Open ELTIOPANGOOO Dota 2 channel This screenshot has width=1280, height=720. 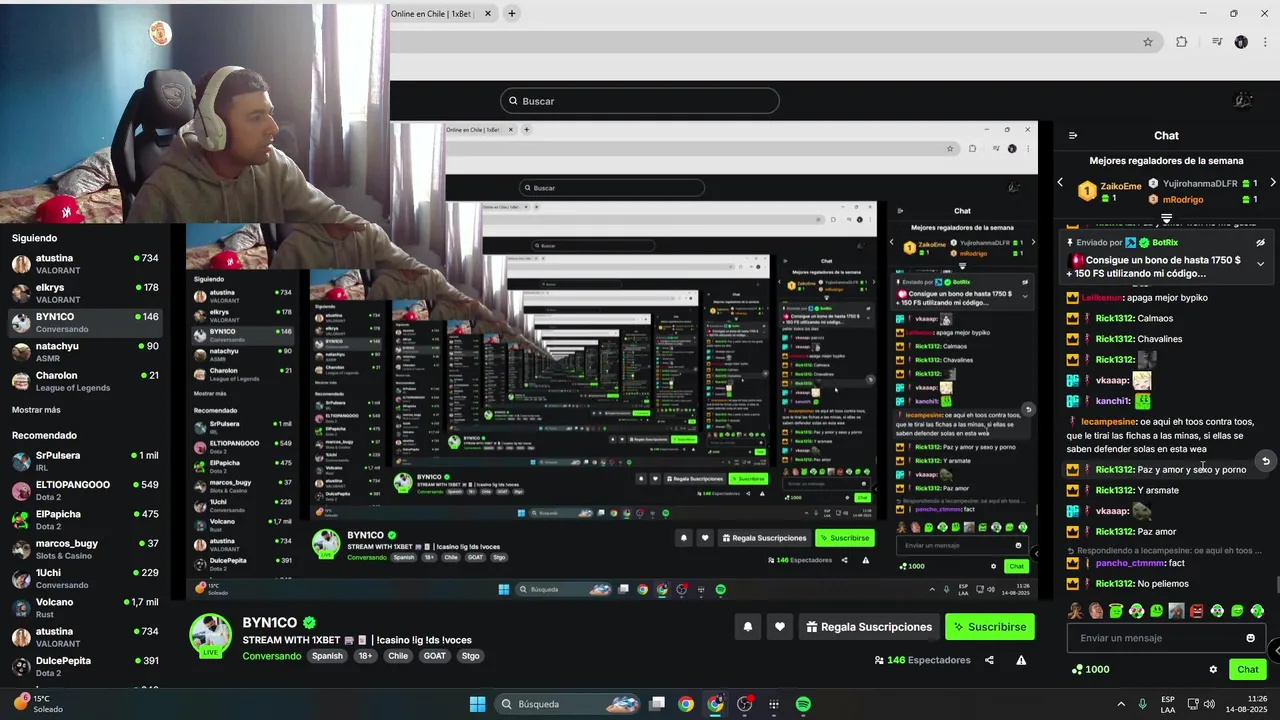coord(85,490)
